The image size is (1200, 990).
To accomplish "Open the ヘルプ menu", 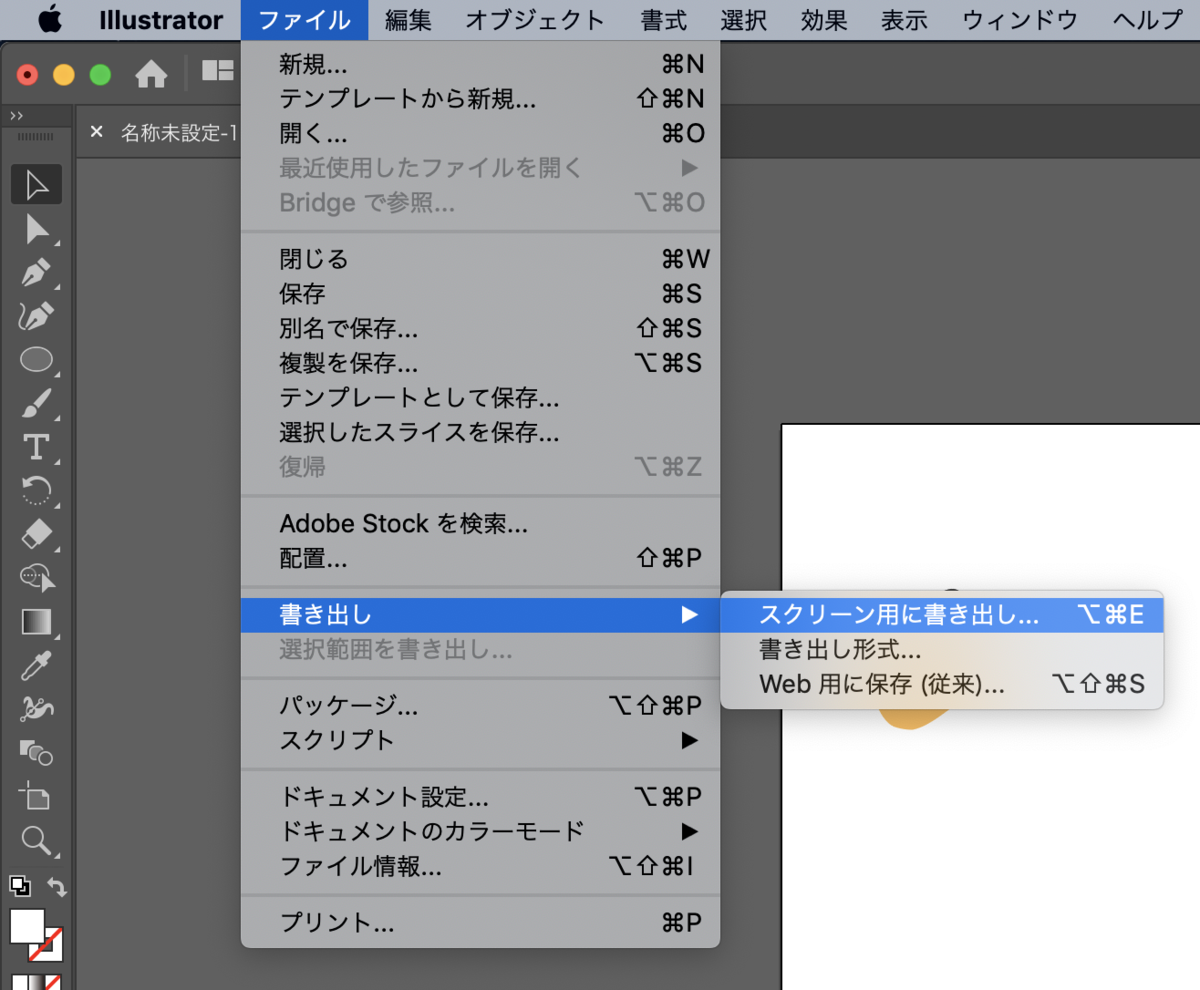I will (x=1148, y=20).
